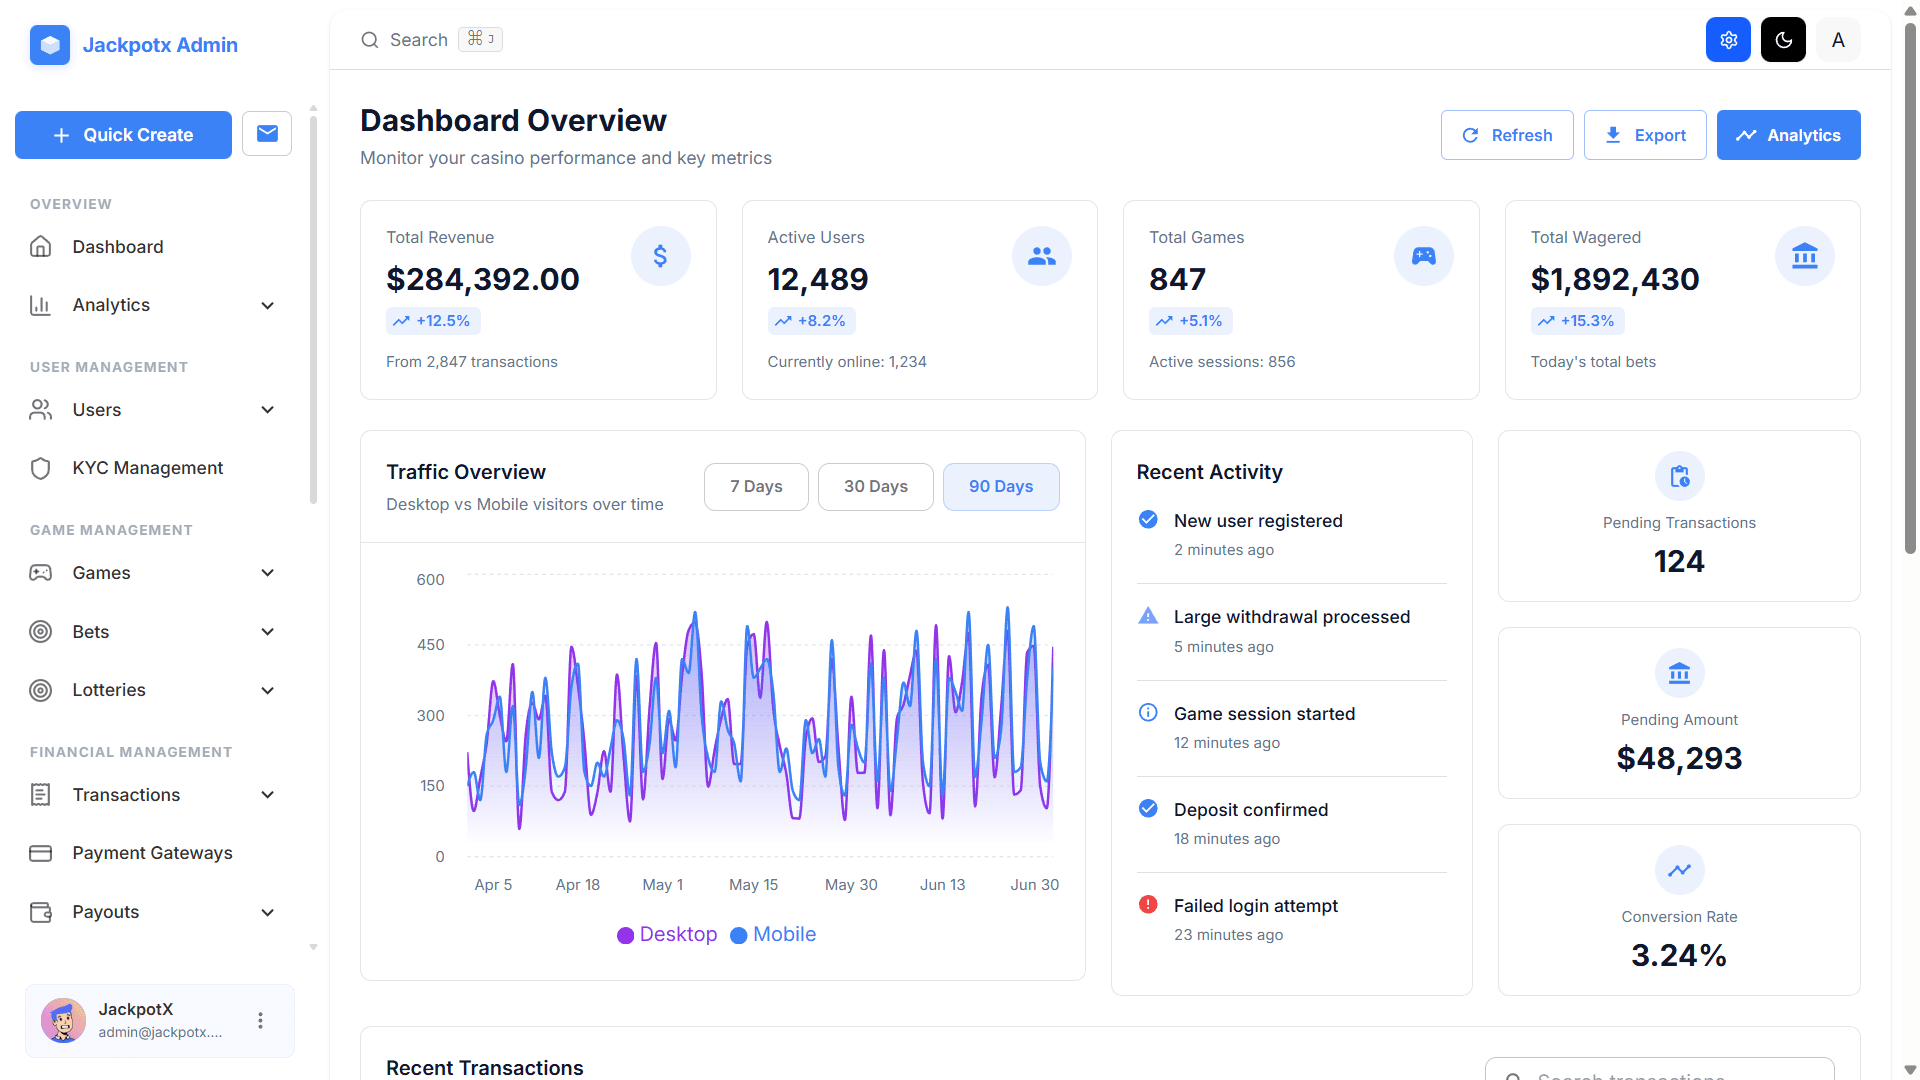Click the Refresh button

[1506, 135]
